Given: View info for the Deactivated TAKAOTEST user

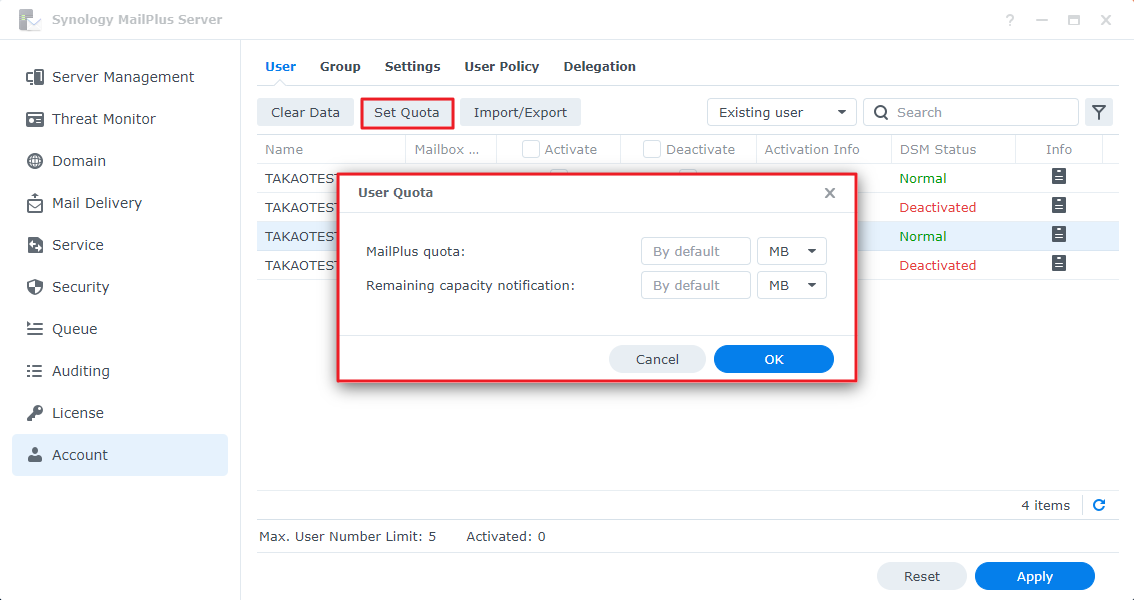Looking at the screenshot, I should click(x=1058, y=207).
